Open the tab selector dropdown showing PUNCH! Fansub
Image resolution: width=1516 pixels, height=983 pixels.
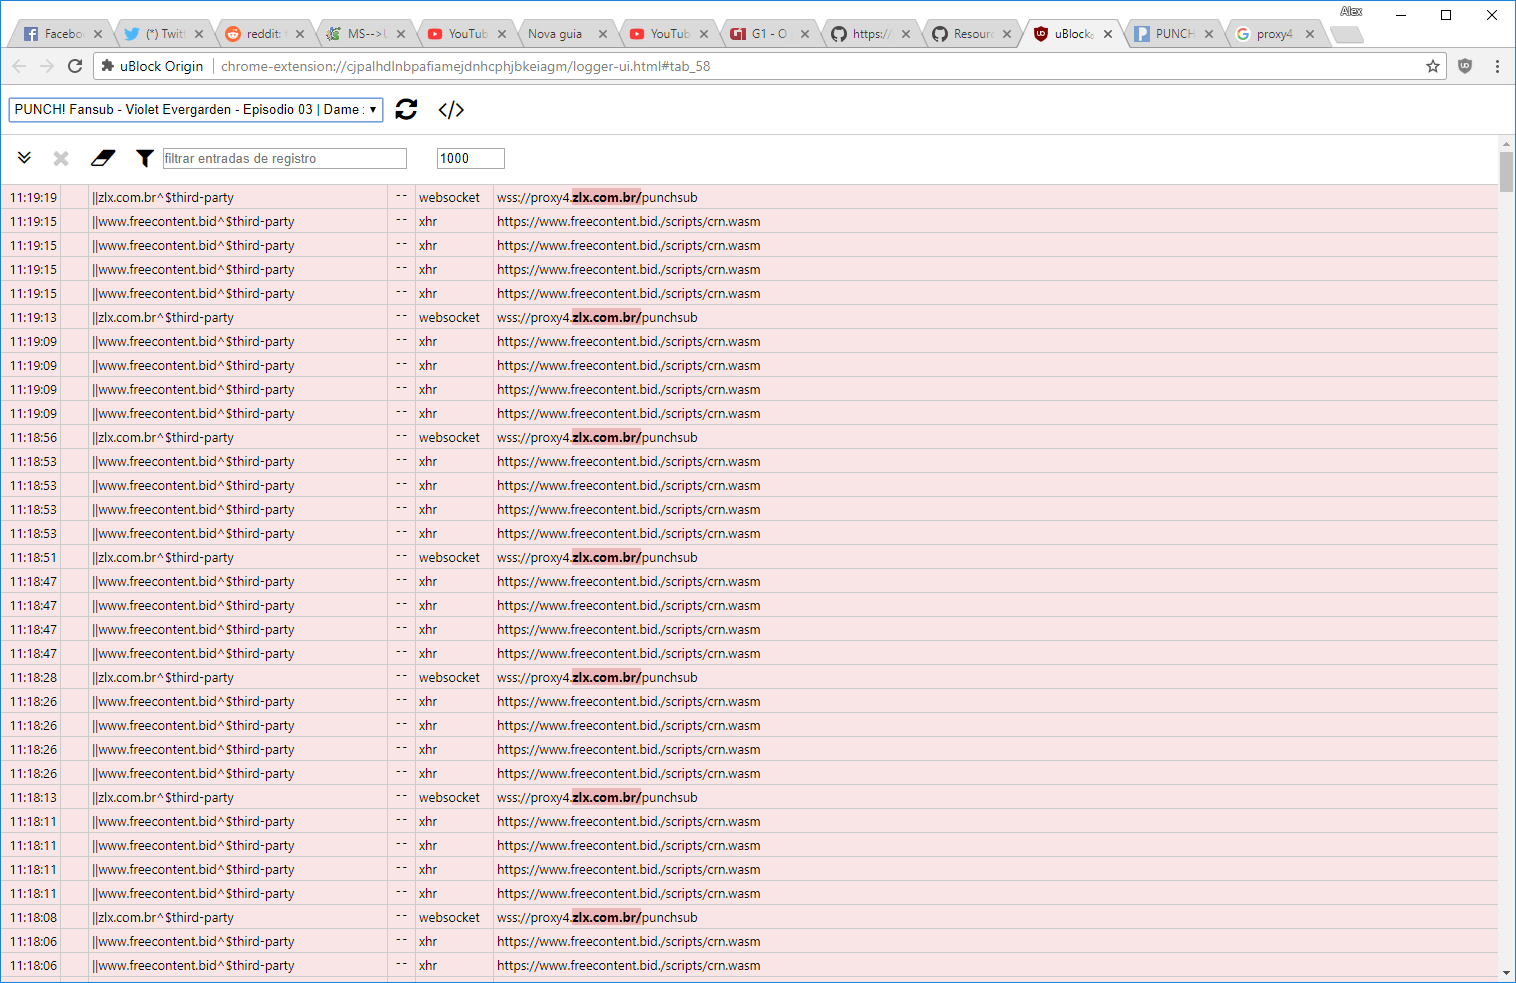tap(196, 110)
